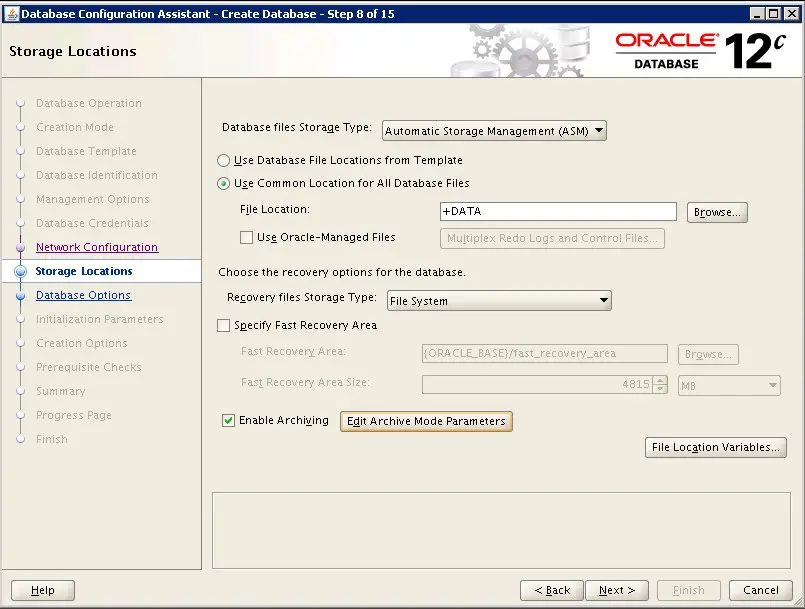Click the Progress Page step
Screen dimensions: 805x609
(74, 415)
